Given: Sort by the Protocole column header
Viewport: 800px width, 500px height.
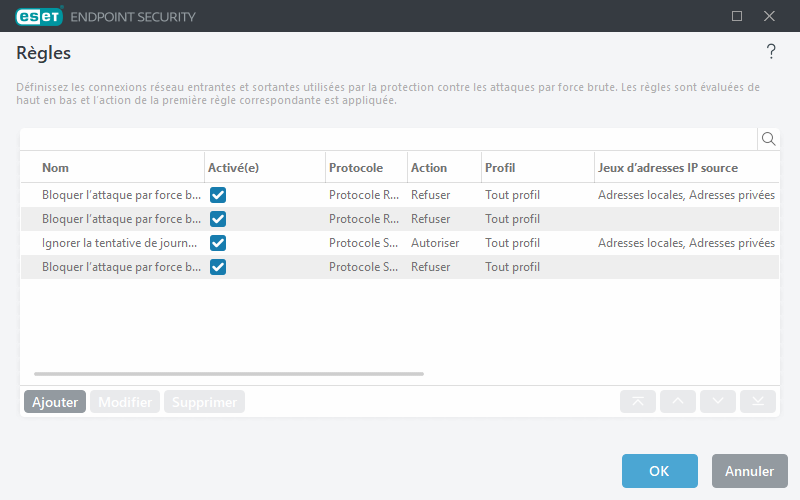Looking at the screenshot, I should click(356, 168).
